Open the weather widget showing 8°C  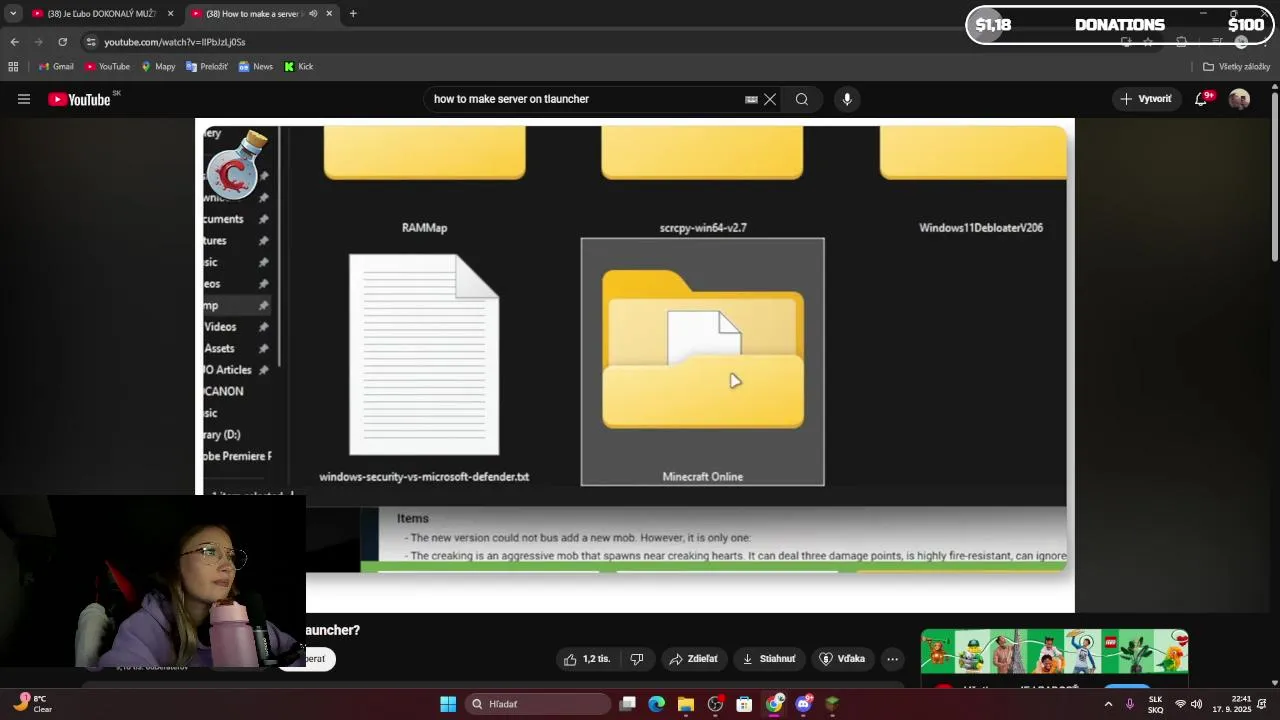pos(32,704)
